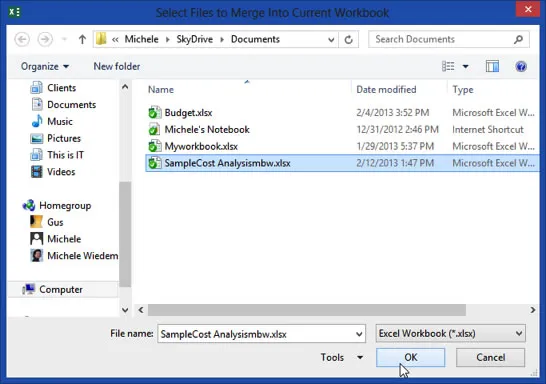
Task: Change the file view layout
Action: 448,66
